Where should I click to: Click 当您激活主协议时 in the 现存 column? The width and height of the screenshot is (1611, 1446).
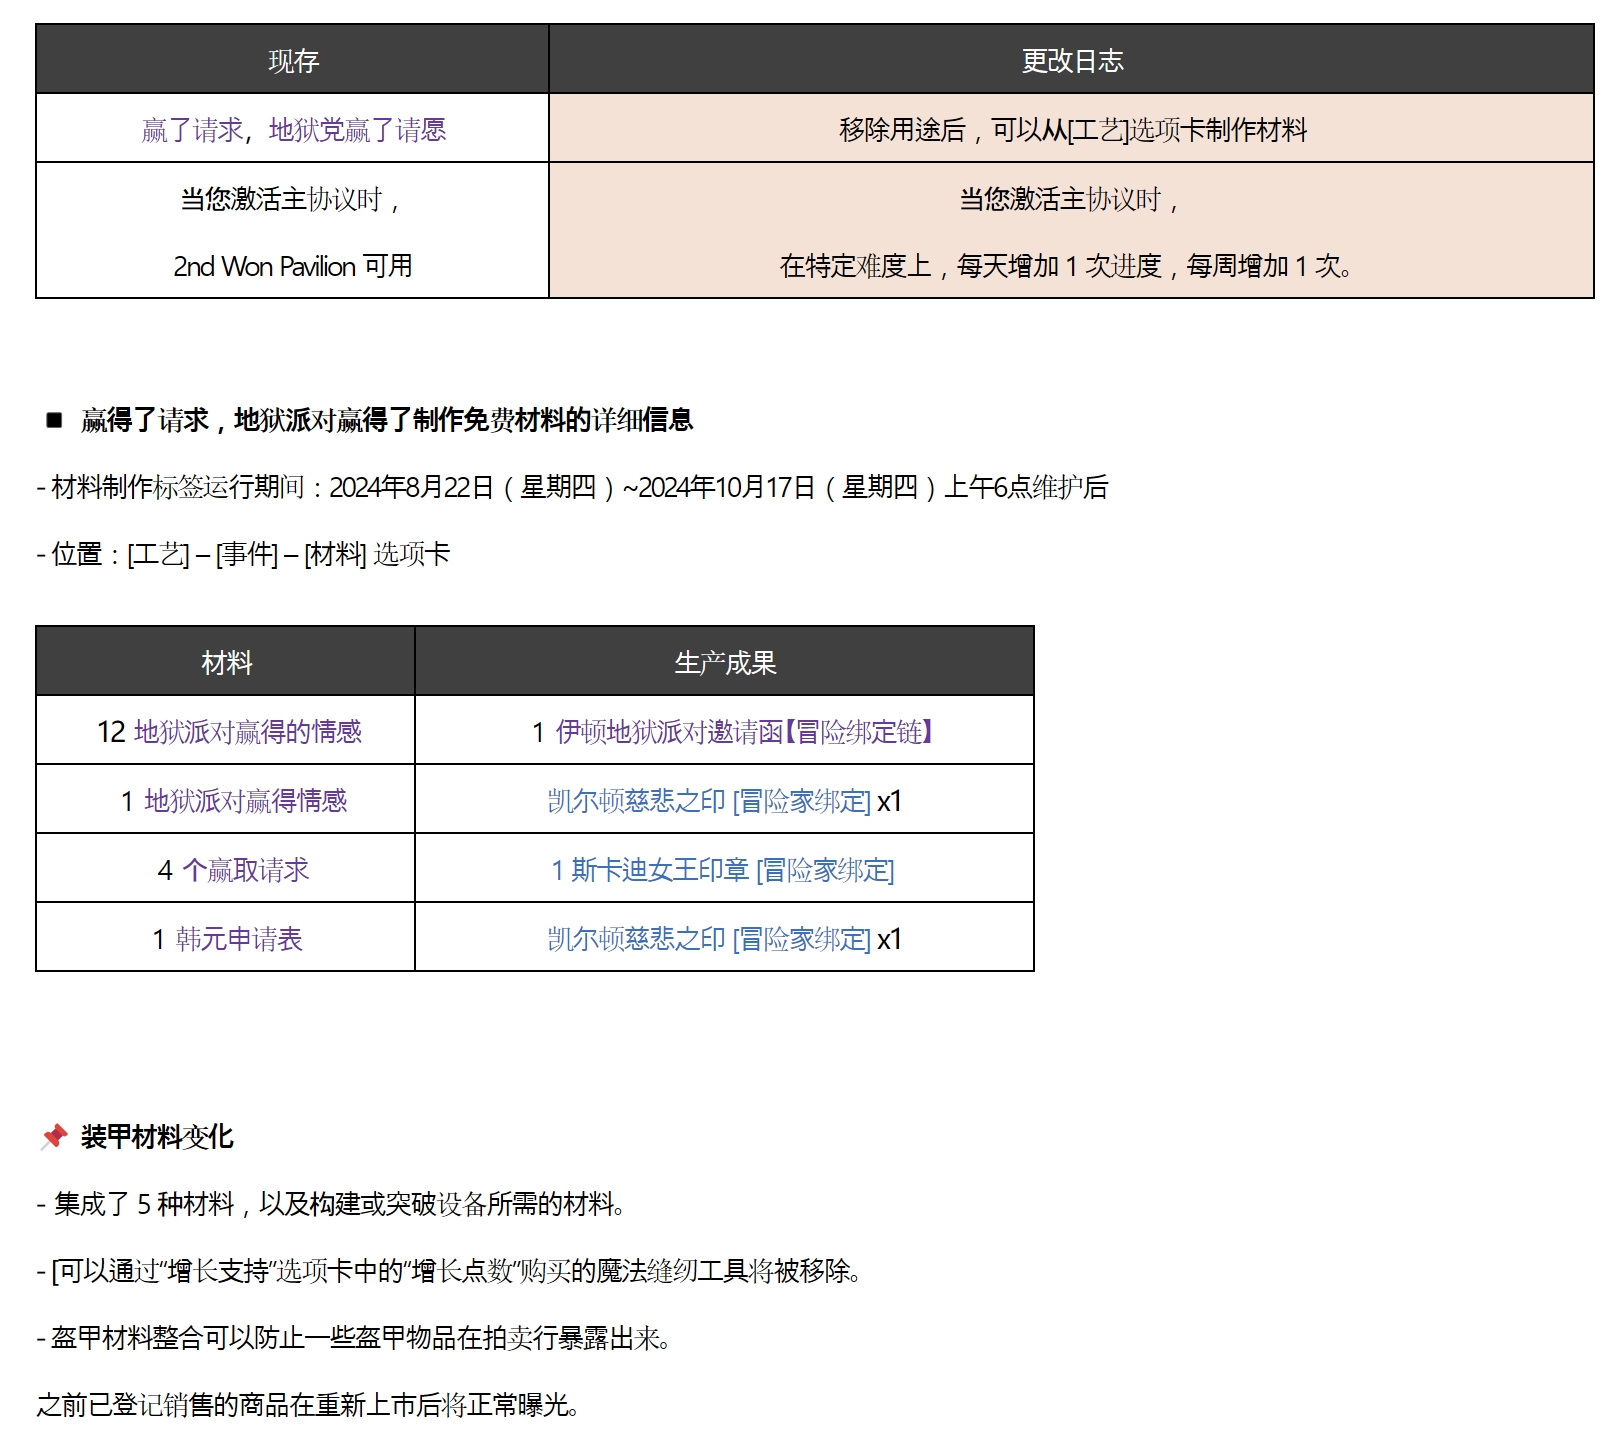pos(290,199)
